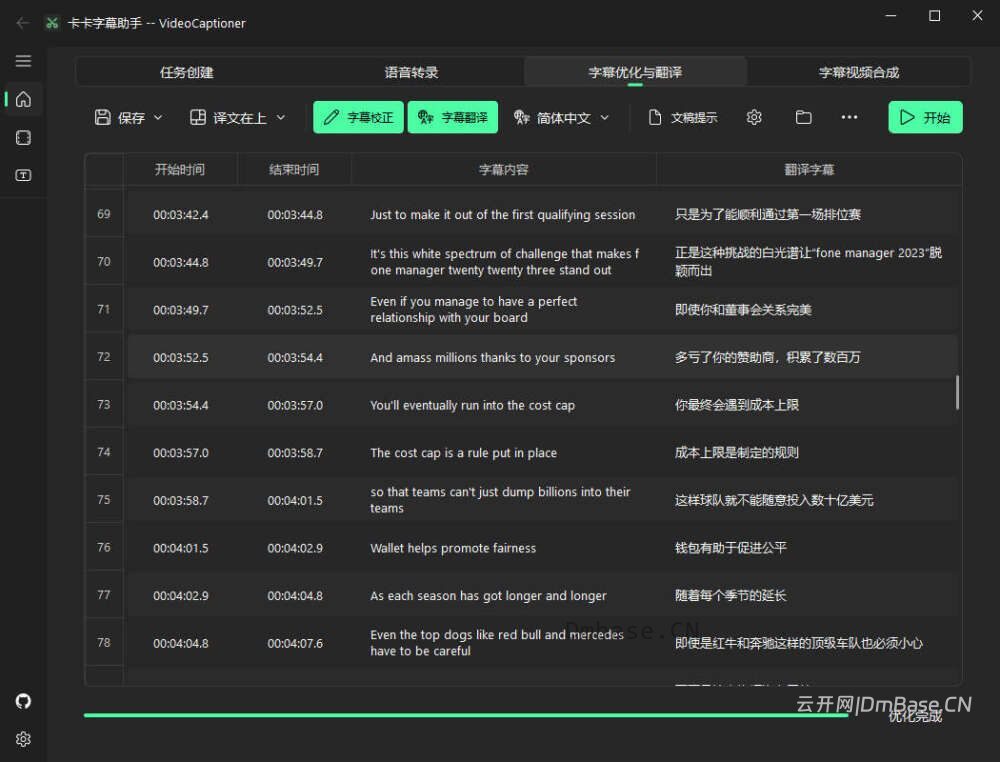The width and height of the screenshot is (1000, 762).
Task: Click the 优化完成 status text
Action: point(915,717)
